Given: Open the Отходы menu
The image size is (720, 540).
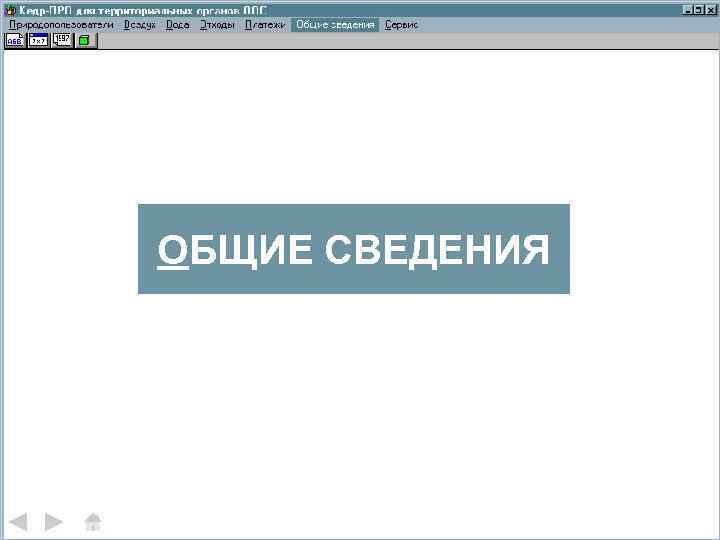Looking at the screenshot, I should click(217, 25).
